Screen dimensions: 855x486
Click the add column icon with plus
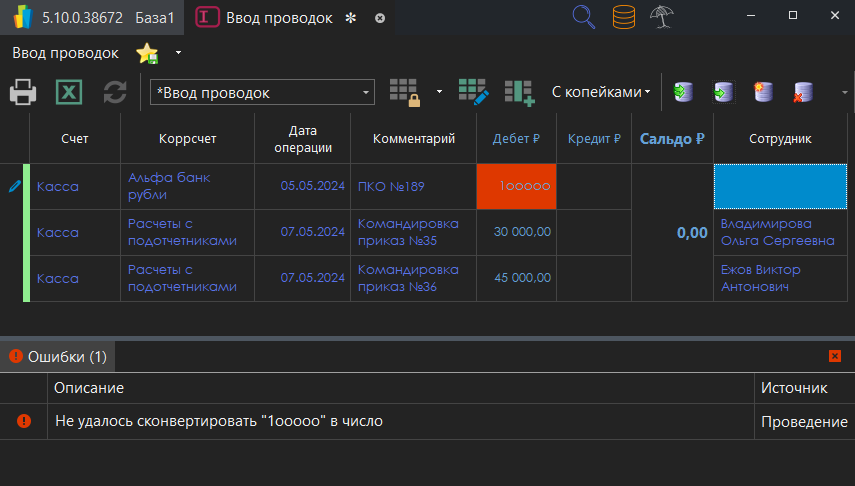coord(519,92)
